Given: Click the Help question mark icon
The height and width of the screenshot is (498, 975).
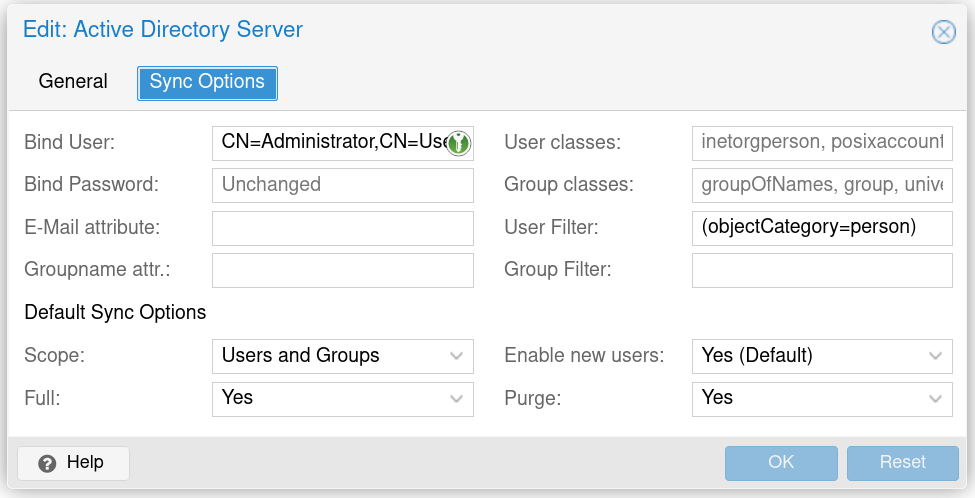Looking at the screenshot, I should tap(47, 463).
